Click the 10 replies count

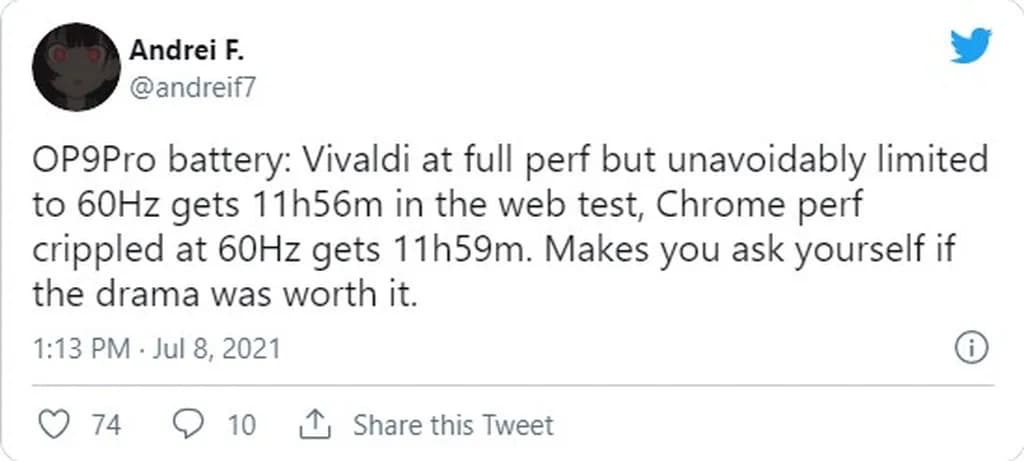pos(241,426)
